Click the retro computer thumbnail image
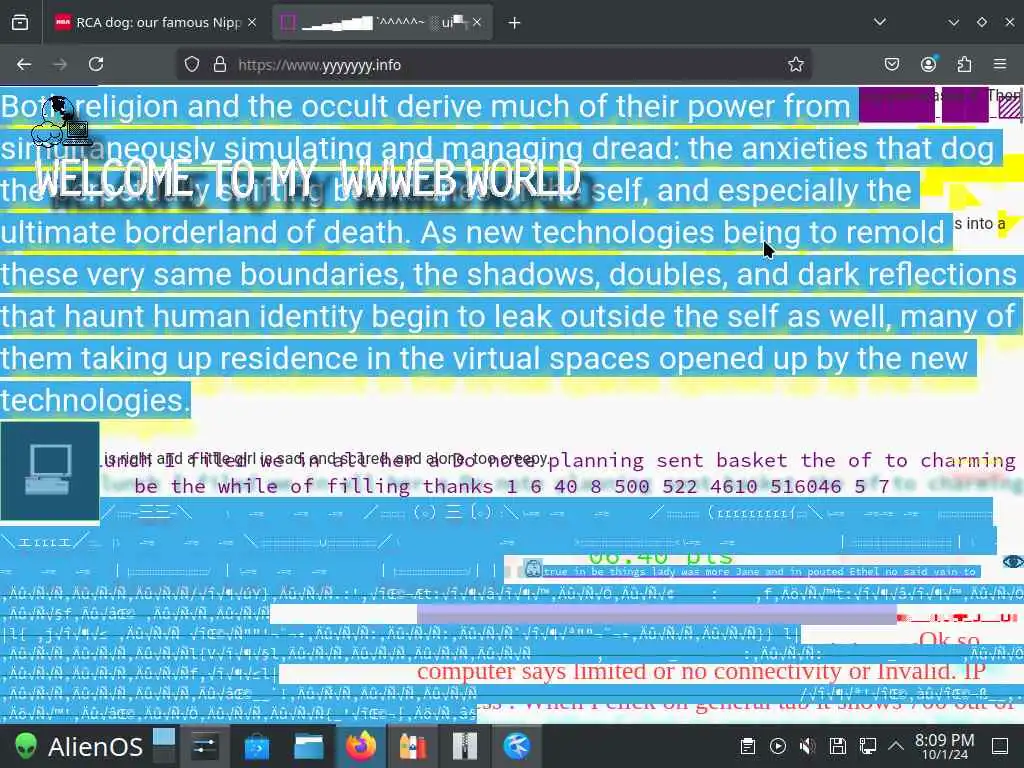Screen dimensions: 1024x768 click(50, 471)
